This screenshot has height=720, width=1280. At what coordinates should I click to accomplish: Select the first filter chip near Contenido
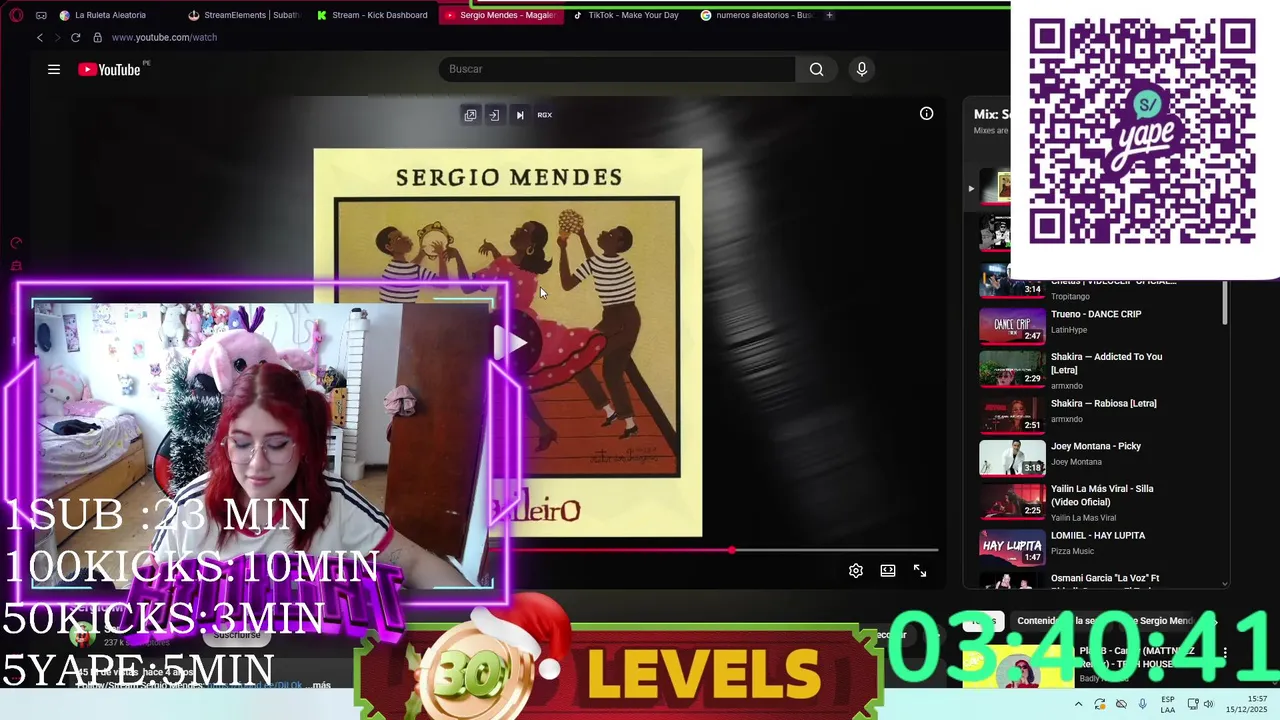[985, 621]
